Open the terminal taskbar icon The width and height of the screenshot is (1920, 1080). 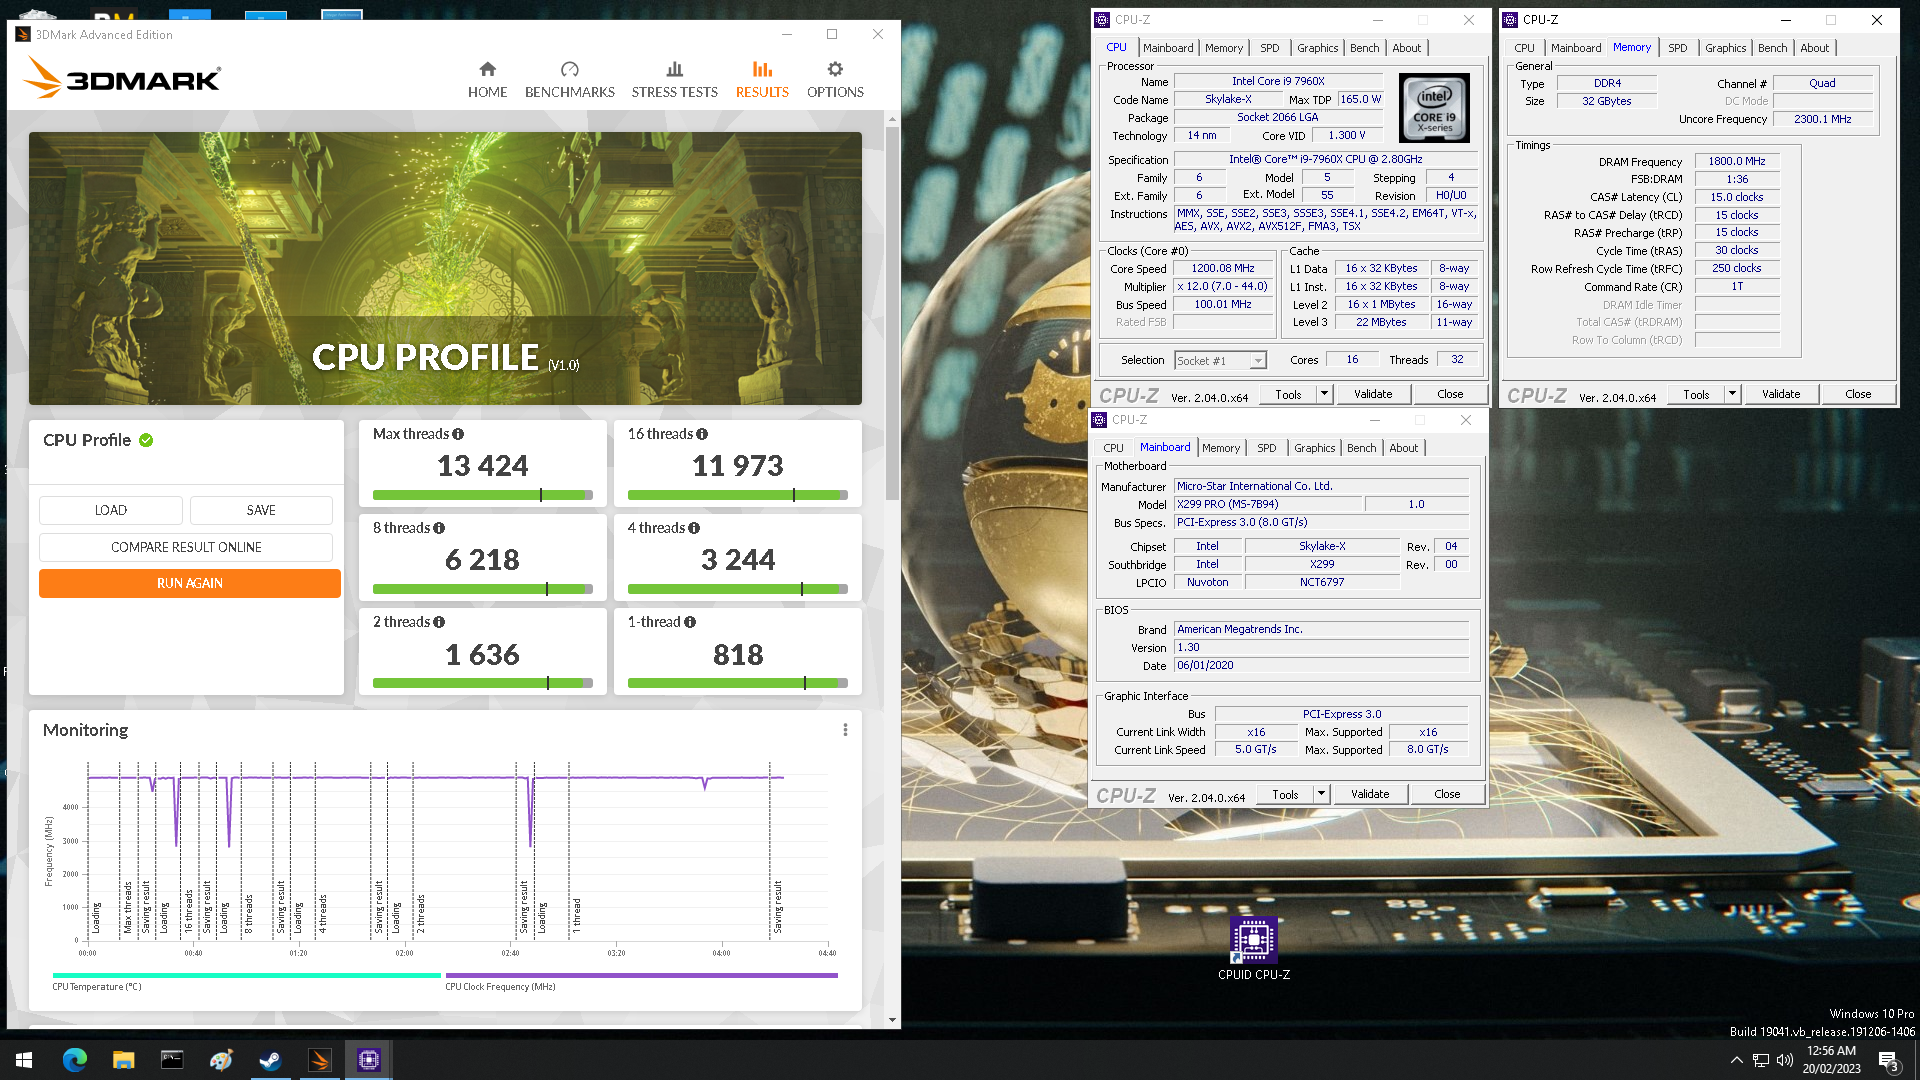tap(172, 1060)
